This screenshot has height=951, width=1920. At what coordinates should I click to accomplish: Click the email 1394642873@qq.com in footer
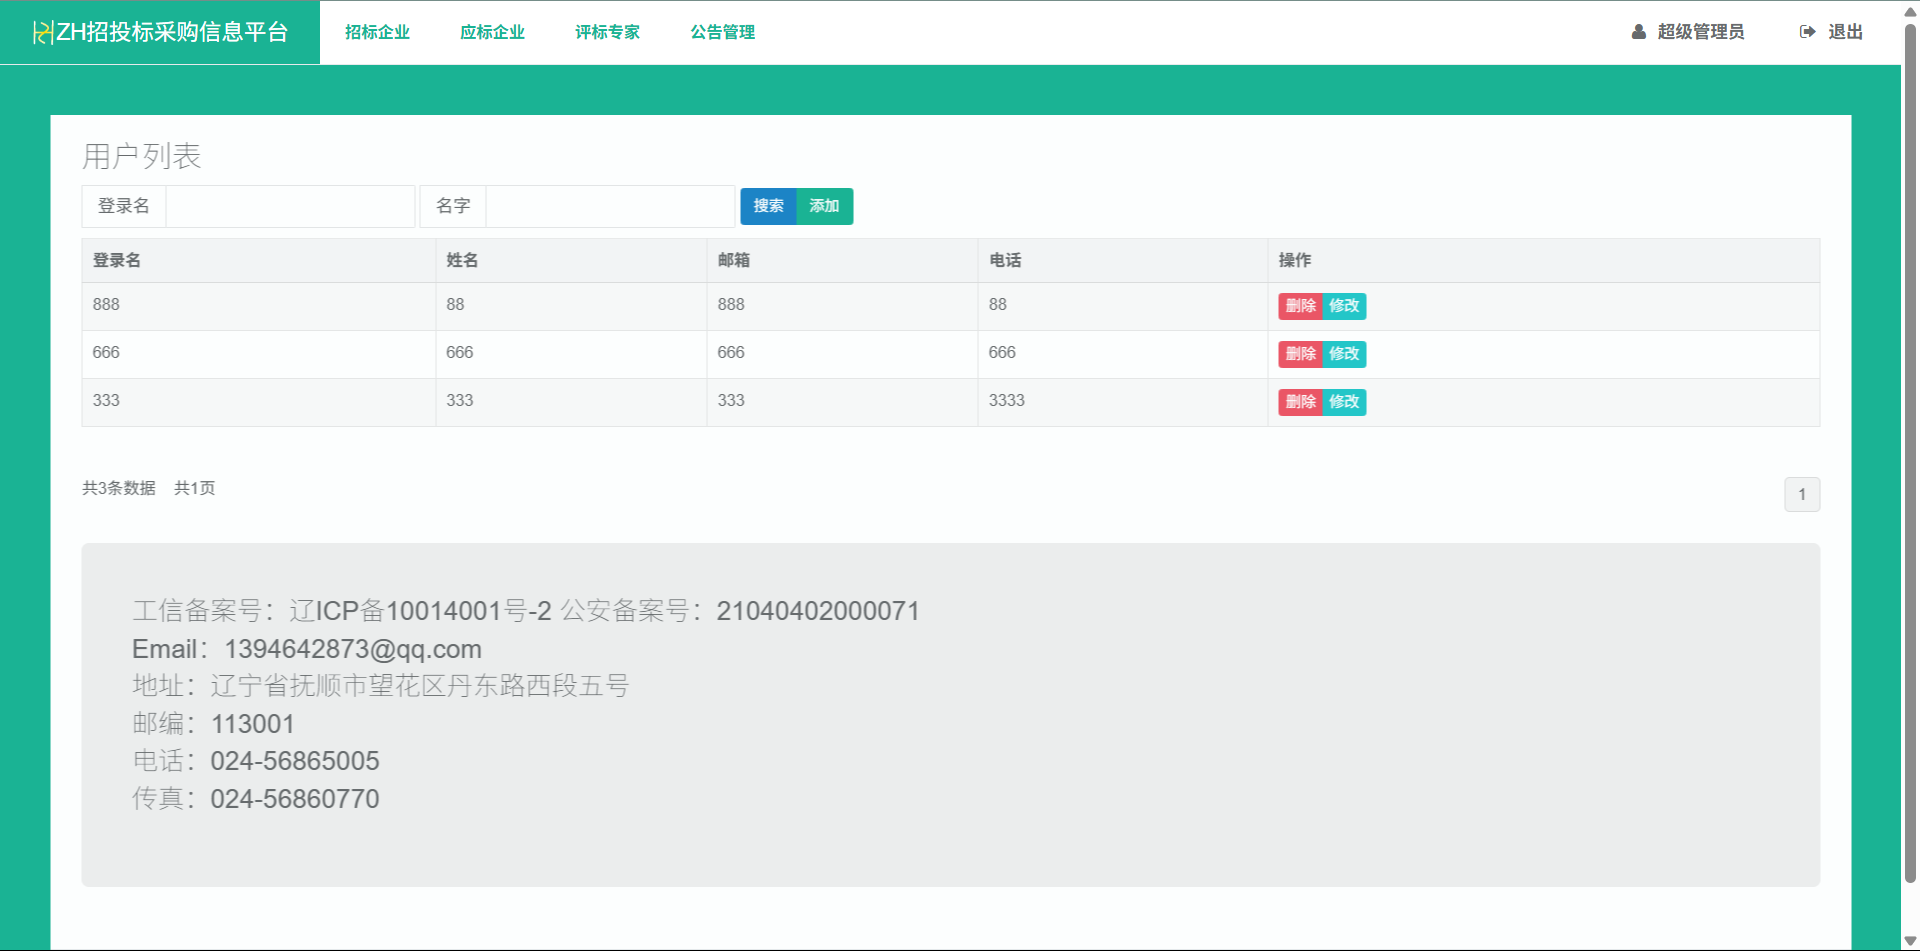point(353,649)
